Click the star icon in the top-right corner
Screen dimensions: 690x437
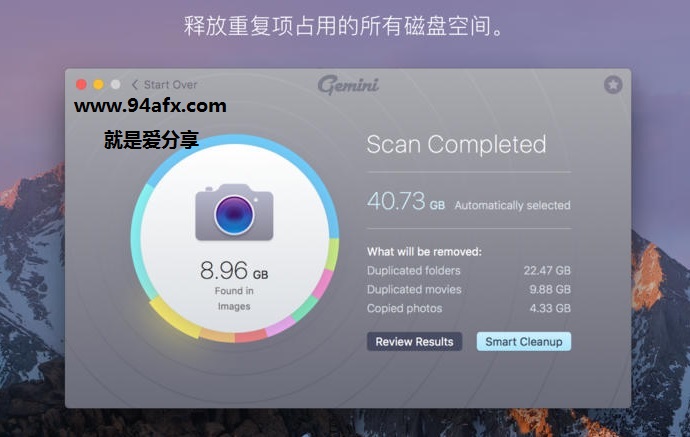click(613, 84)
